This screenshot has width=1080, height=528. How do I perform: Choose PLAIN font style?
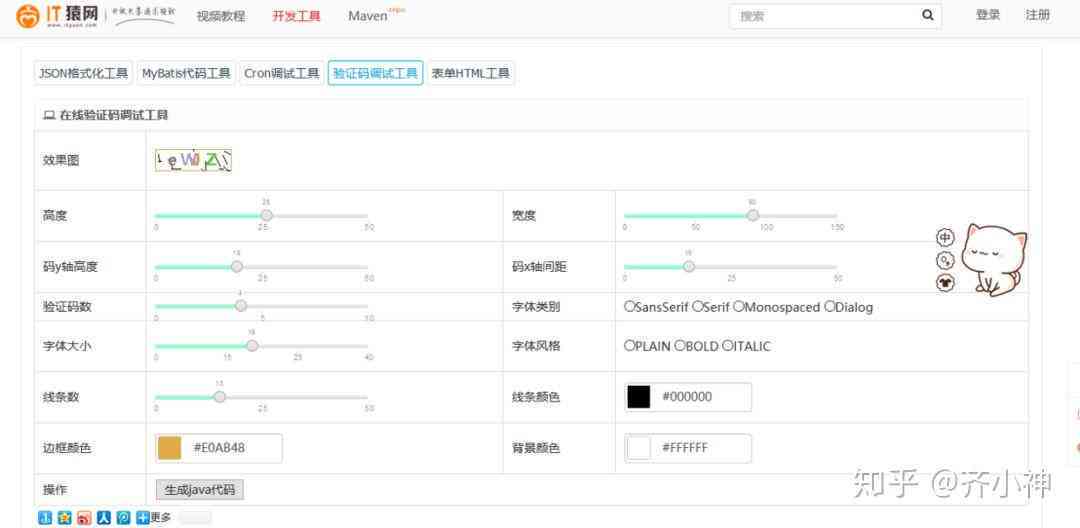point(629,346)
